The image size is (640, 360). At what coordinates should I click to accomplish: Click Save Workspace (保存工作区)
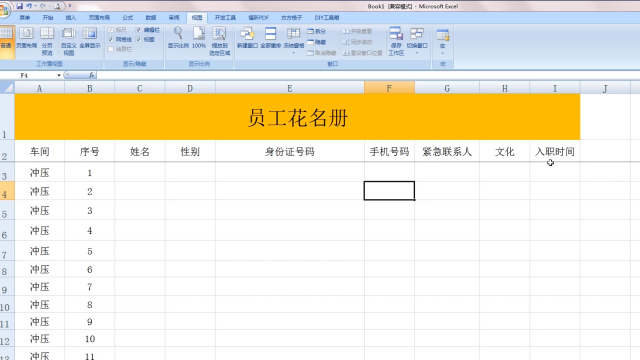pyautogui.click(x=396, y=42)
